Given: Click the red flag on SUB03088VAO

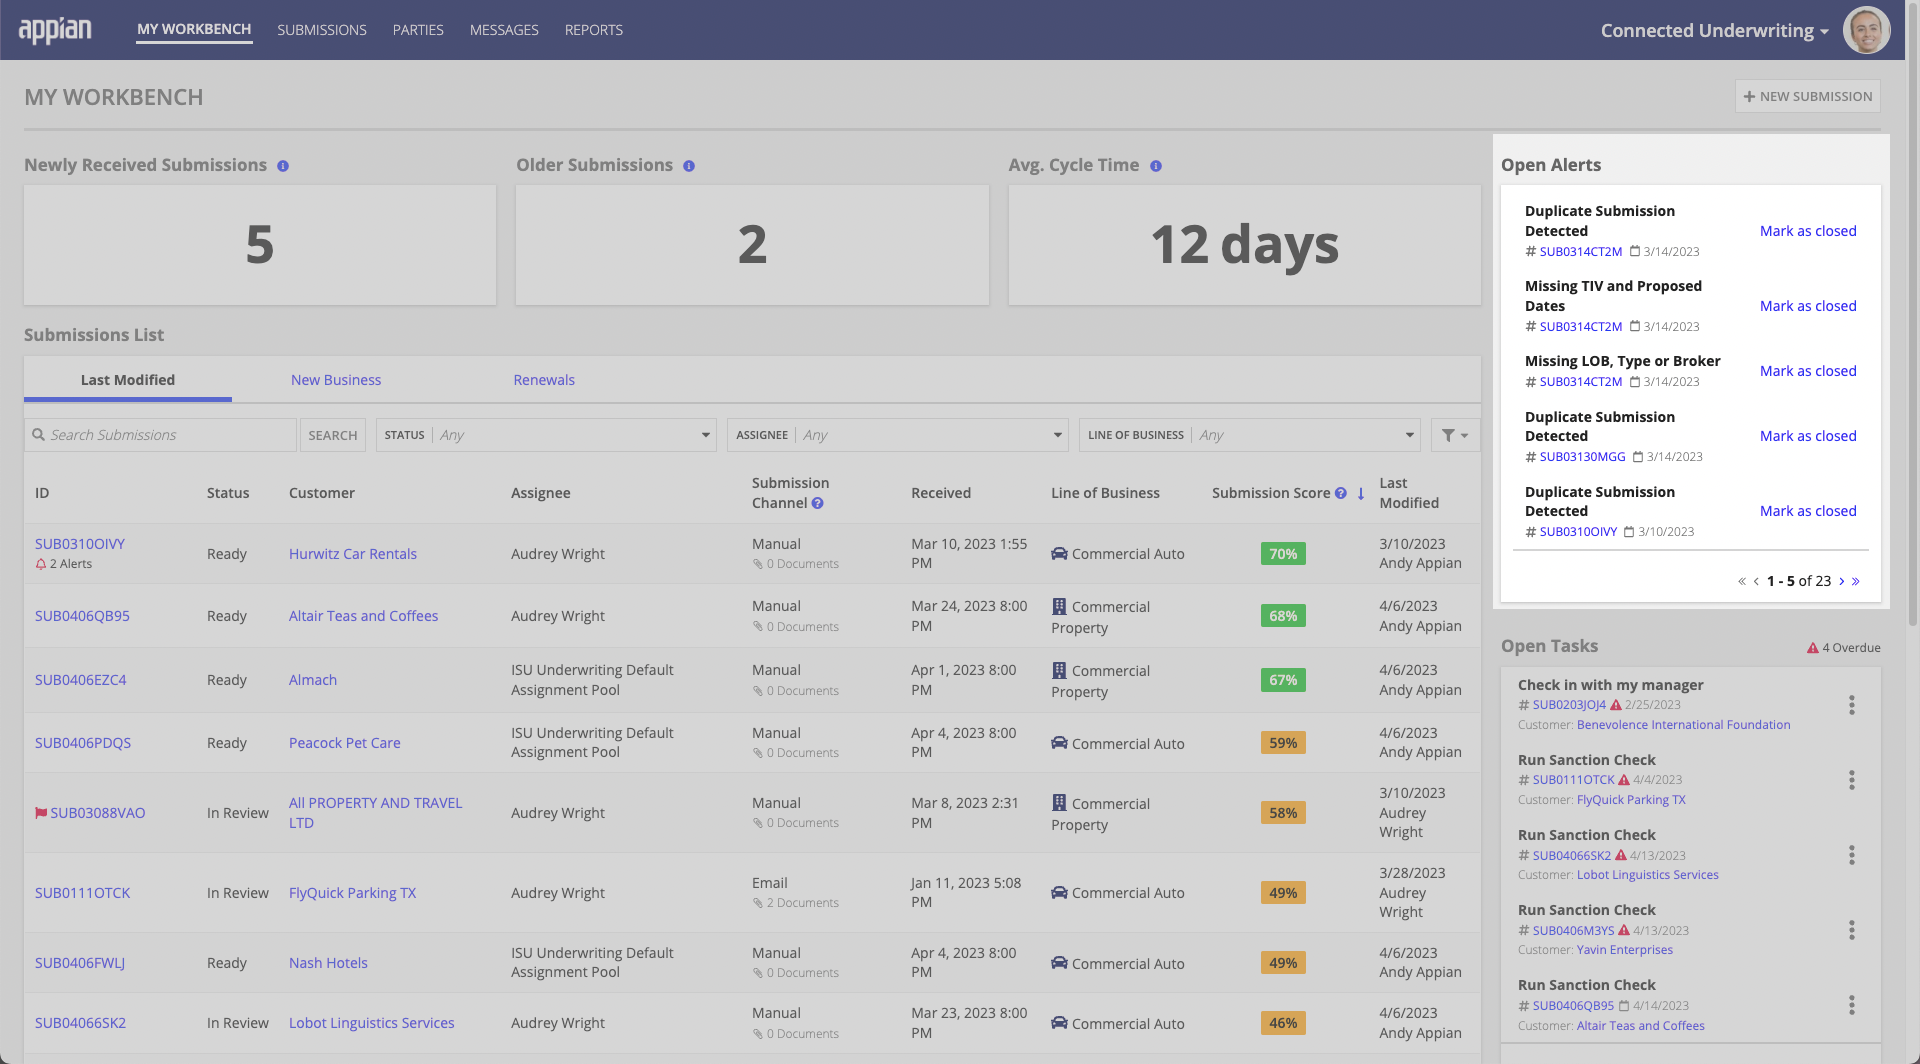Looking at the screenshot, I should [x=41, y=813].
